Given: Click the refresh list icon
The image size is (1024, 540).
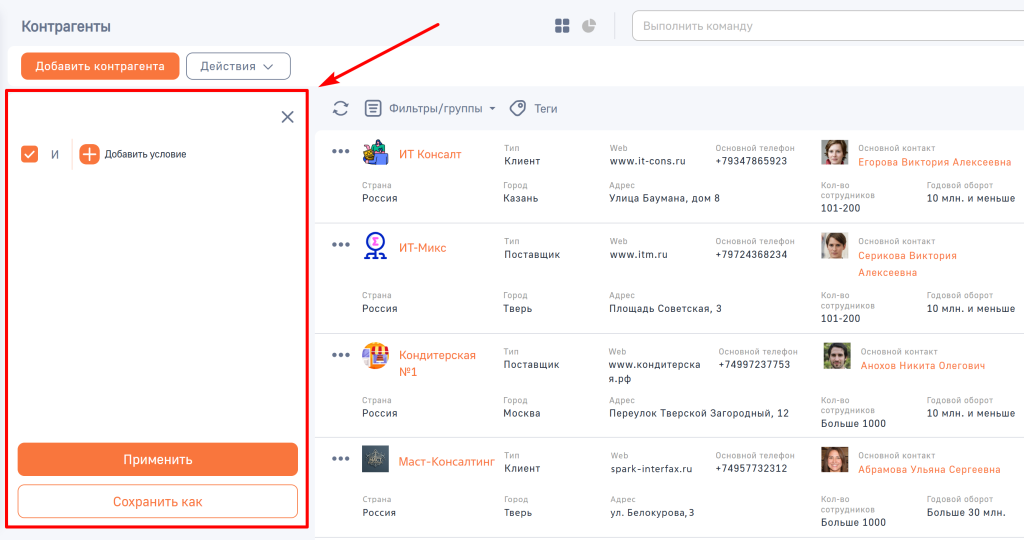Looking at the screenshot, I should click(x=341, y=108).
